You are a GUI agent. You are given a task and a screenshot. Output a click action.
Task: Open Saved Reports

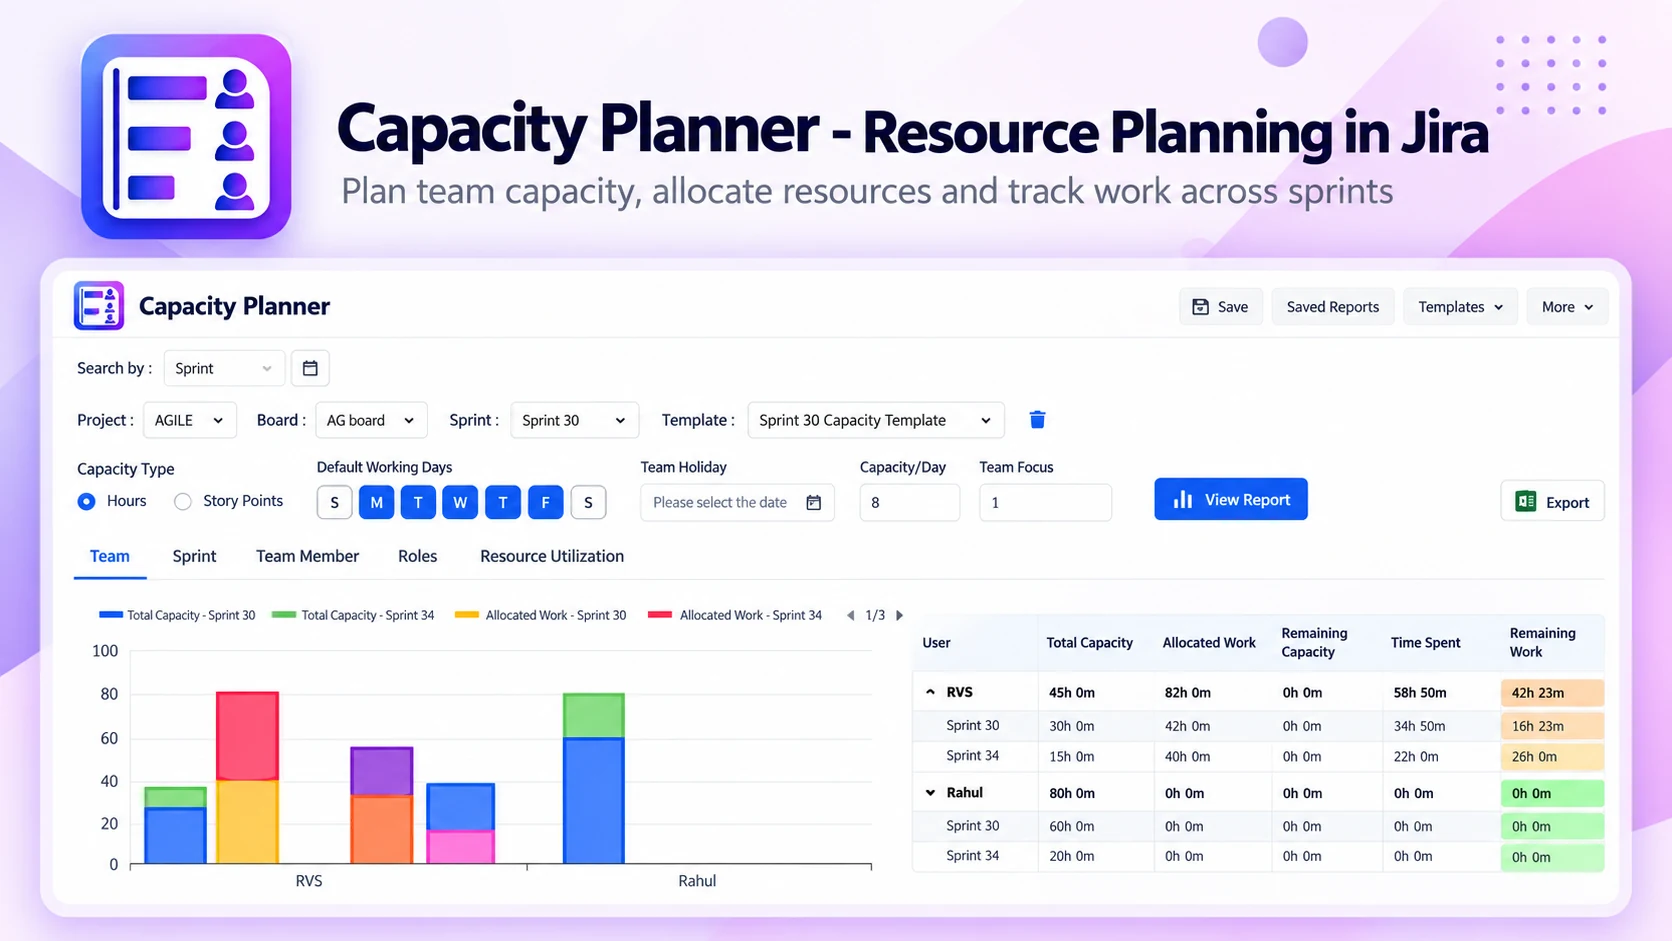click(x=1332, y=307)
